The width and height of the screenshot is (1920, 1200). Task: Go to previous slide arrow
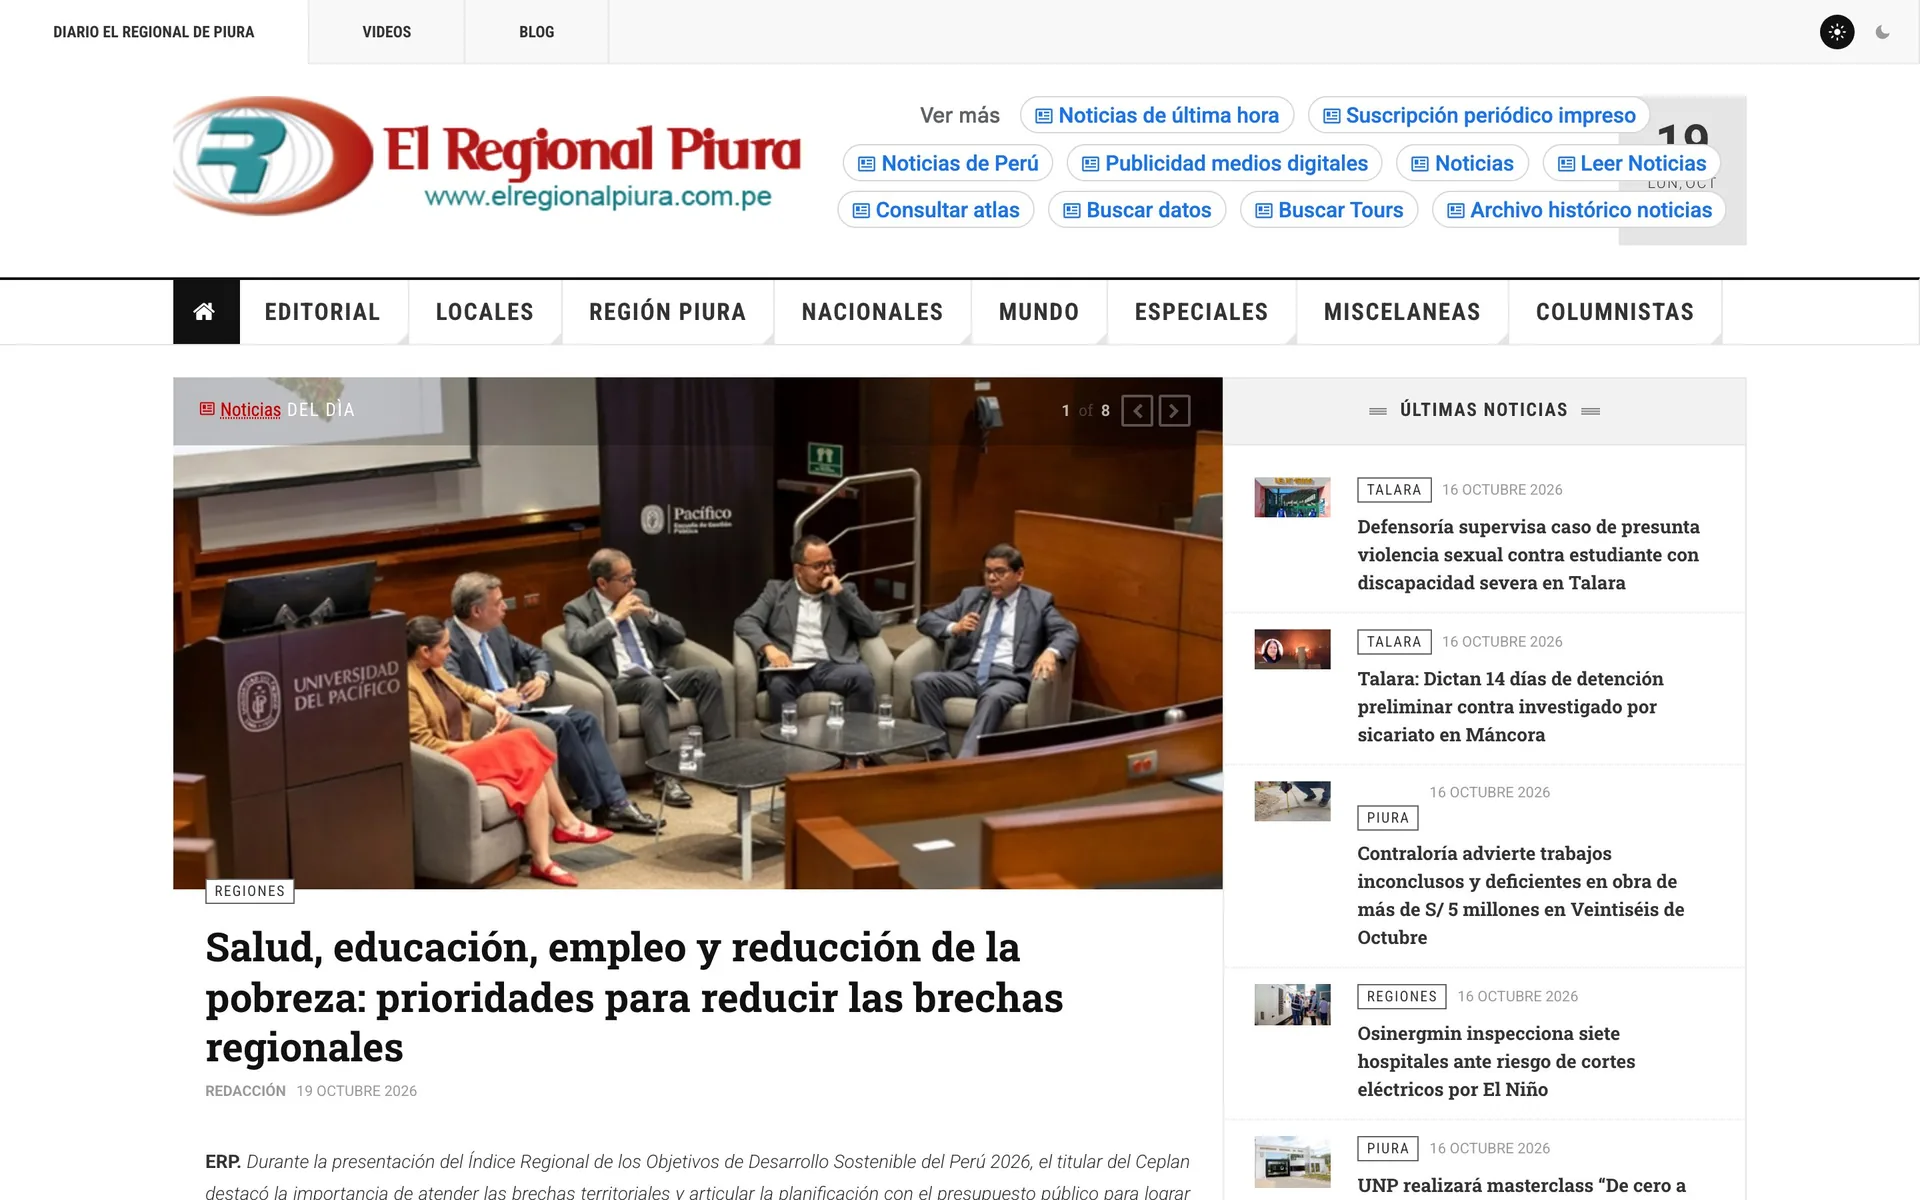point(1137,410)
